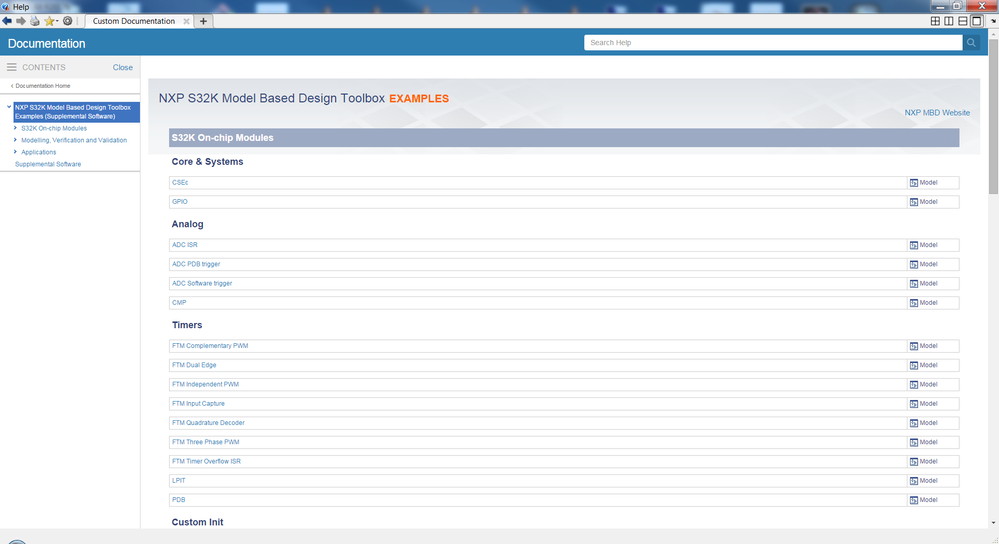Click the scrollbar down arrow at bottom right

(993, 523)
